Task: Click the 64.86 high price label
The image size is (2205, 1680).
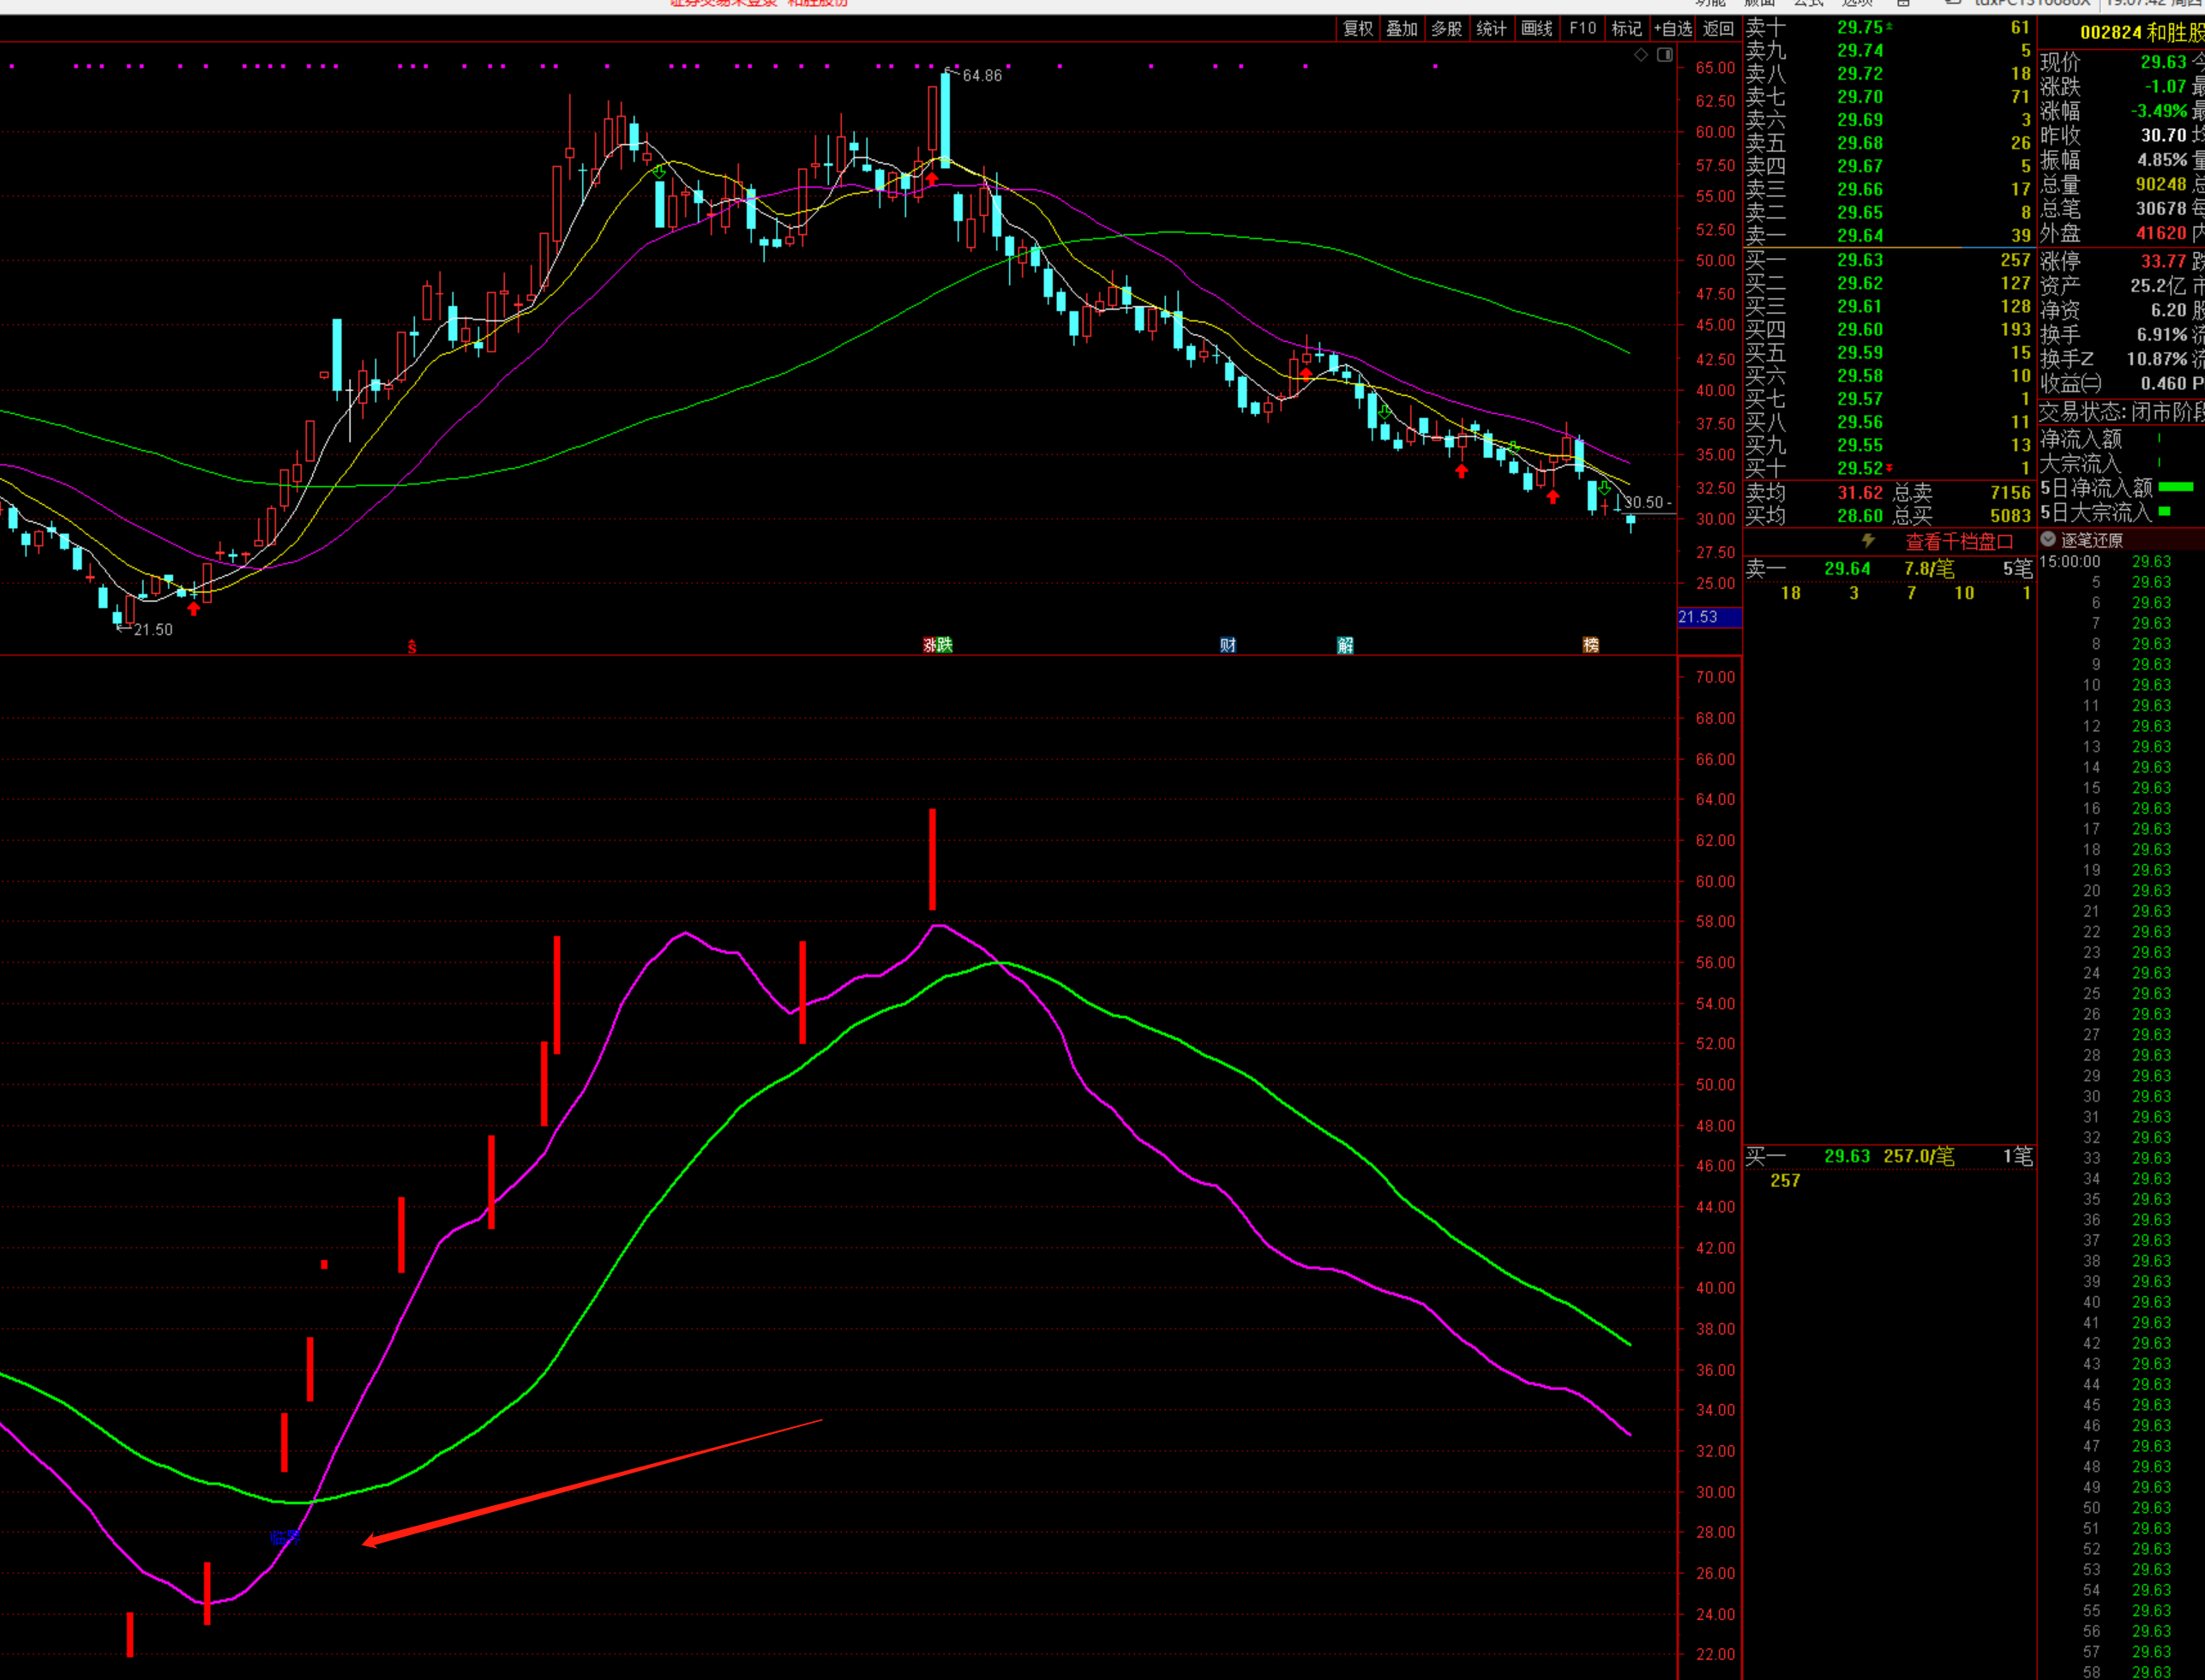Action: click(982, 76)
